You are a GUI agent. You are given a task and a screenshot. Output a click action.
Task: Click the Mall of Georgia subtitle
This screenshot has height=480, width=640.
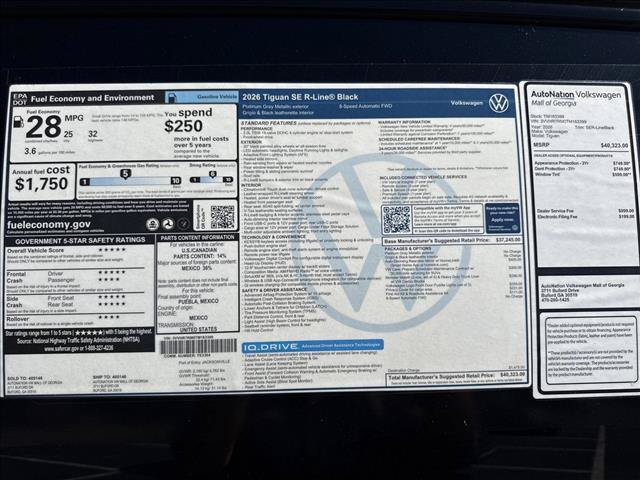tap(553, 103)
